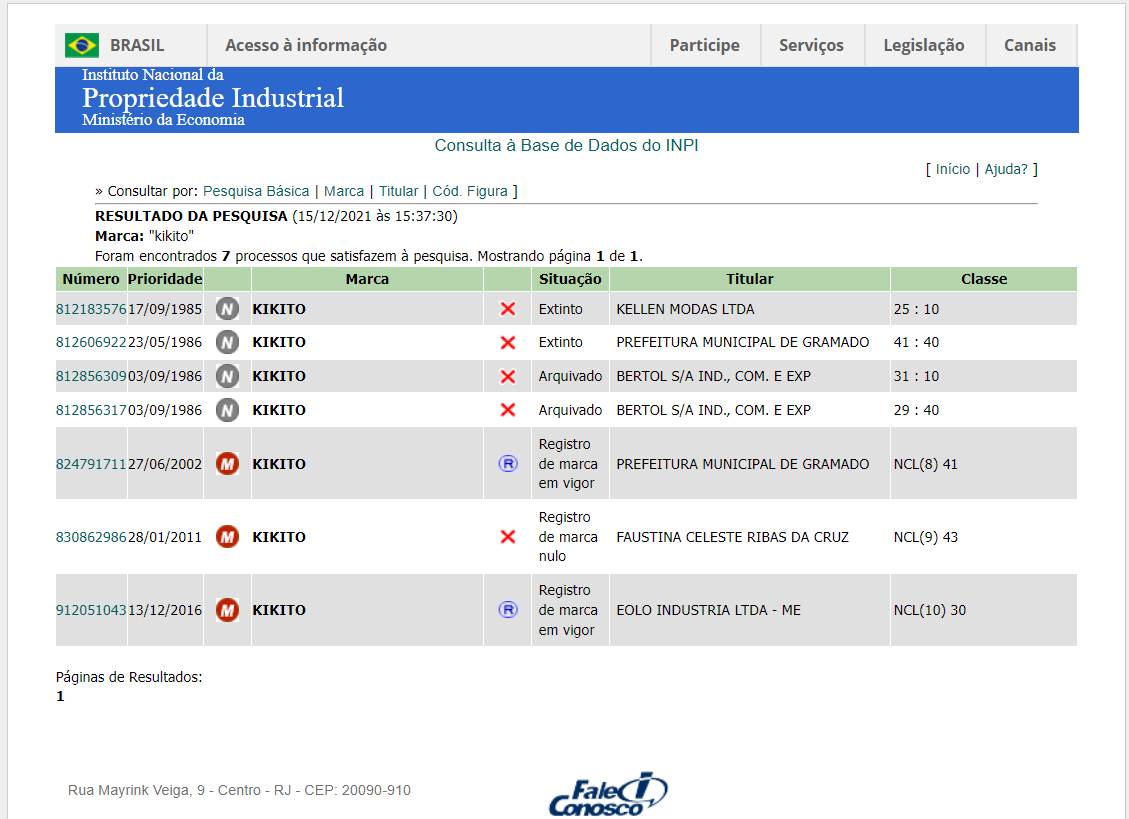Click results page number 1

(60, 697)
